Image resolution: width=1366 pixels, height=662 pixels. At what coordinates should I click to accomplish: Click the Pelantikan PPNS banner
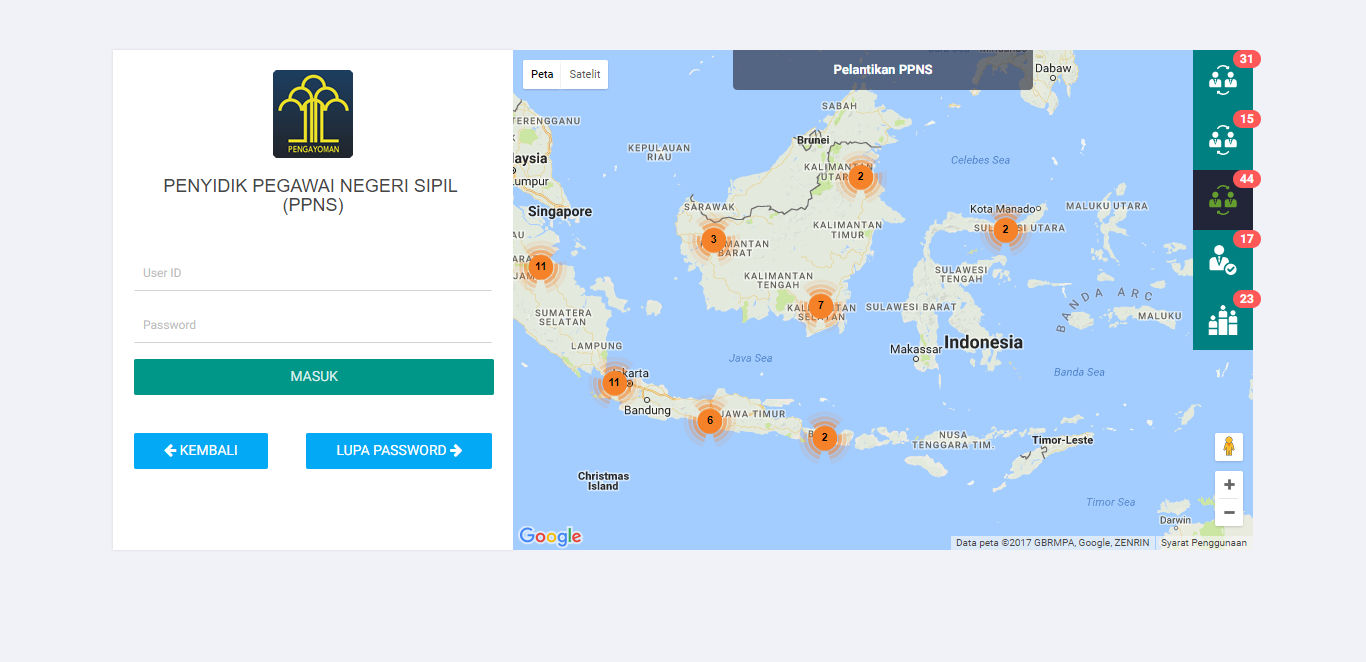point(882,70)
